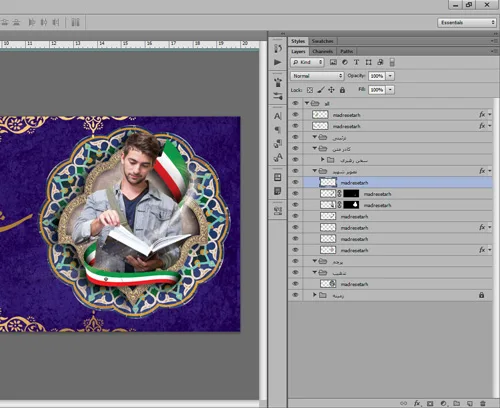500x408 pixels.
Task: Expand the سخن رهبری group arrow
Action: (322, 160)
